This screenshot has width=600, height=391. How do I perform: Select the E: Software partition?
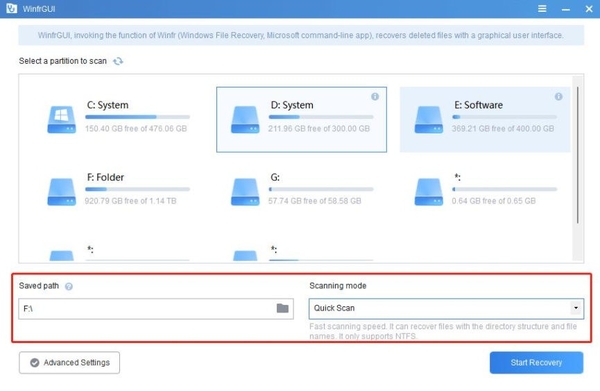pyautogui.click(x=485, y=119)
